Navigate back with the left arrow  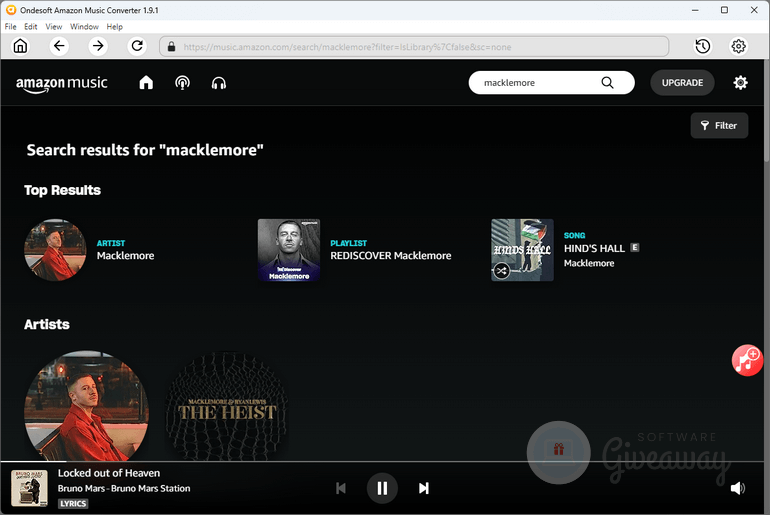[59, 46]
